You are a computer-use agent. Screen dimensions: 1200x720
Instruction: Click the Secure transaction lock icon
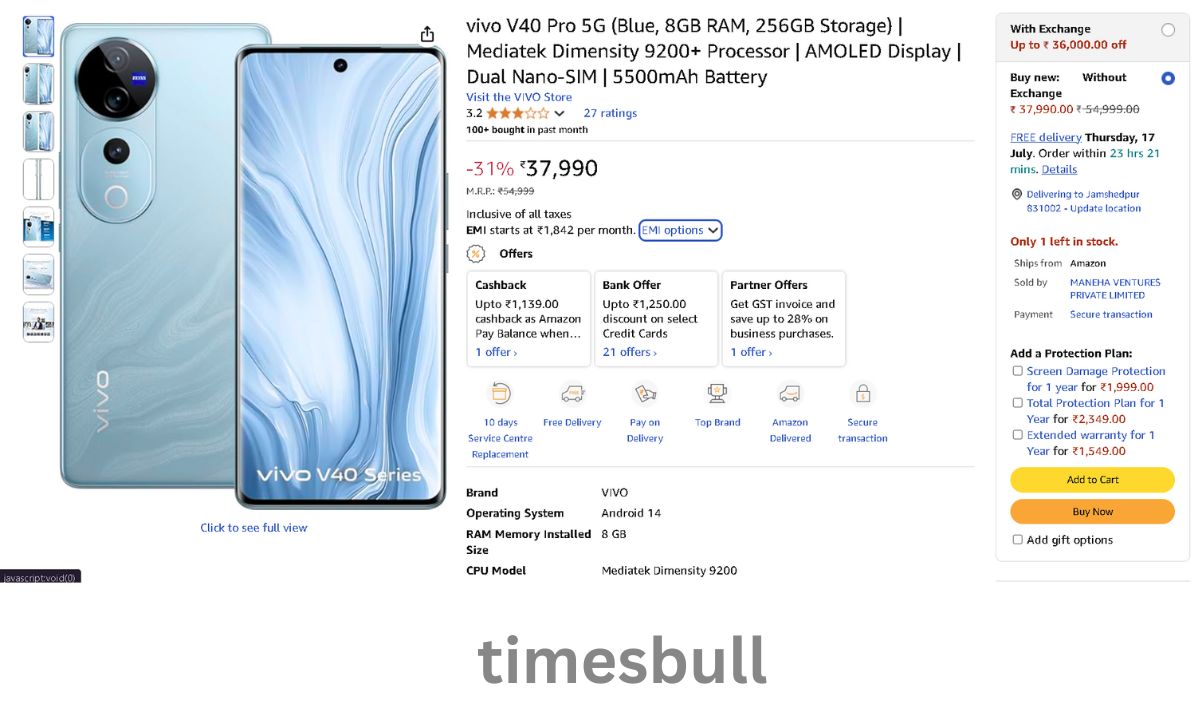tap(862, 393)
